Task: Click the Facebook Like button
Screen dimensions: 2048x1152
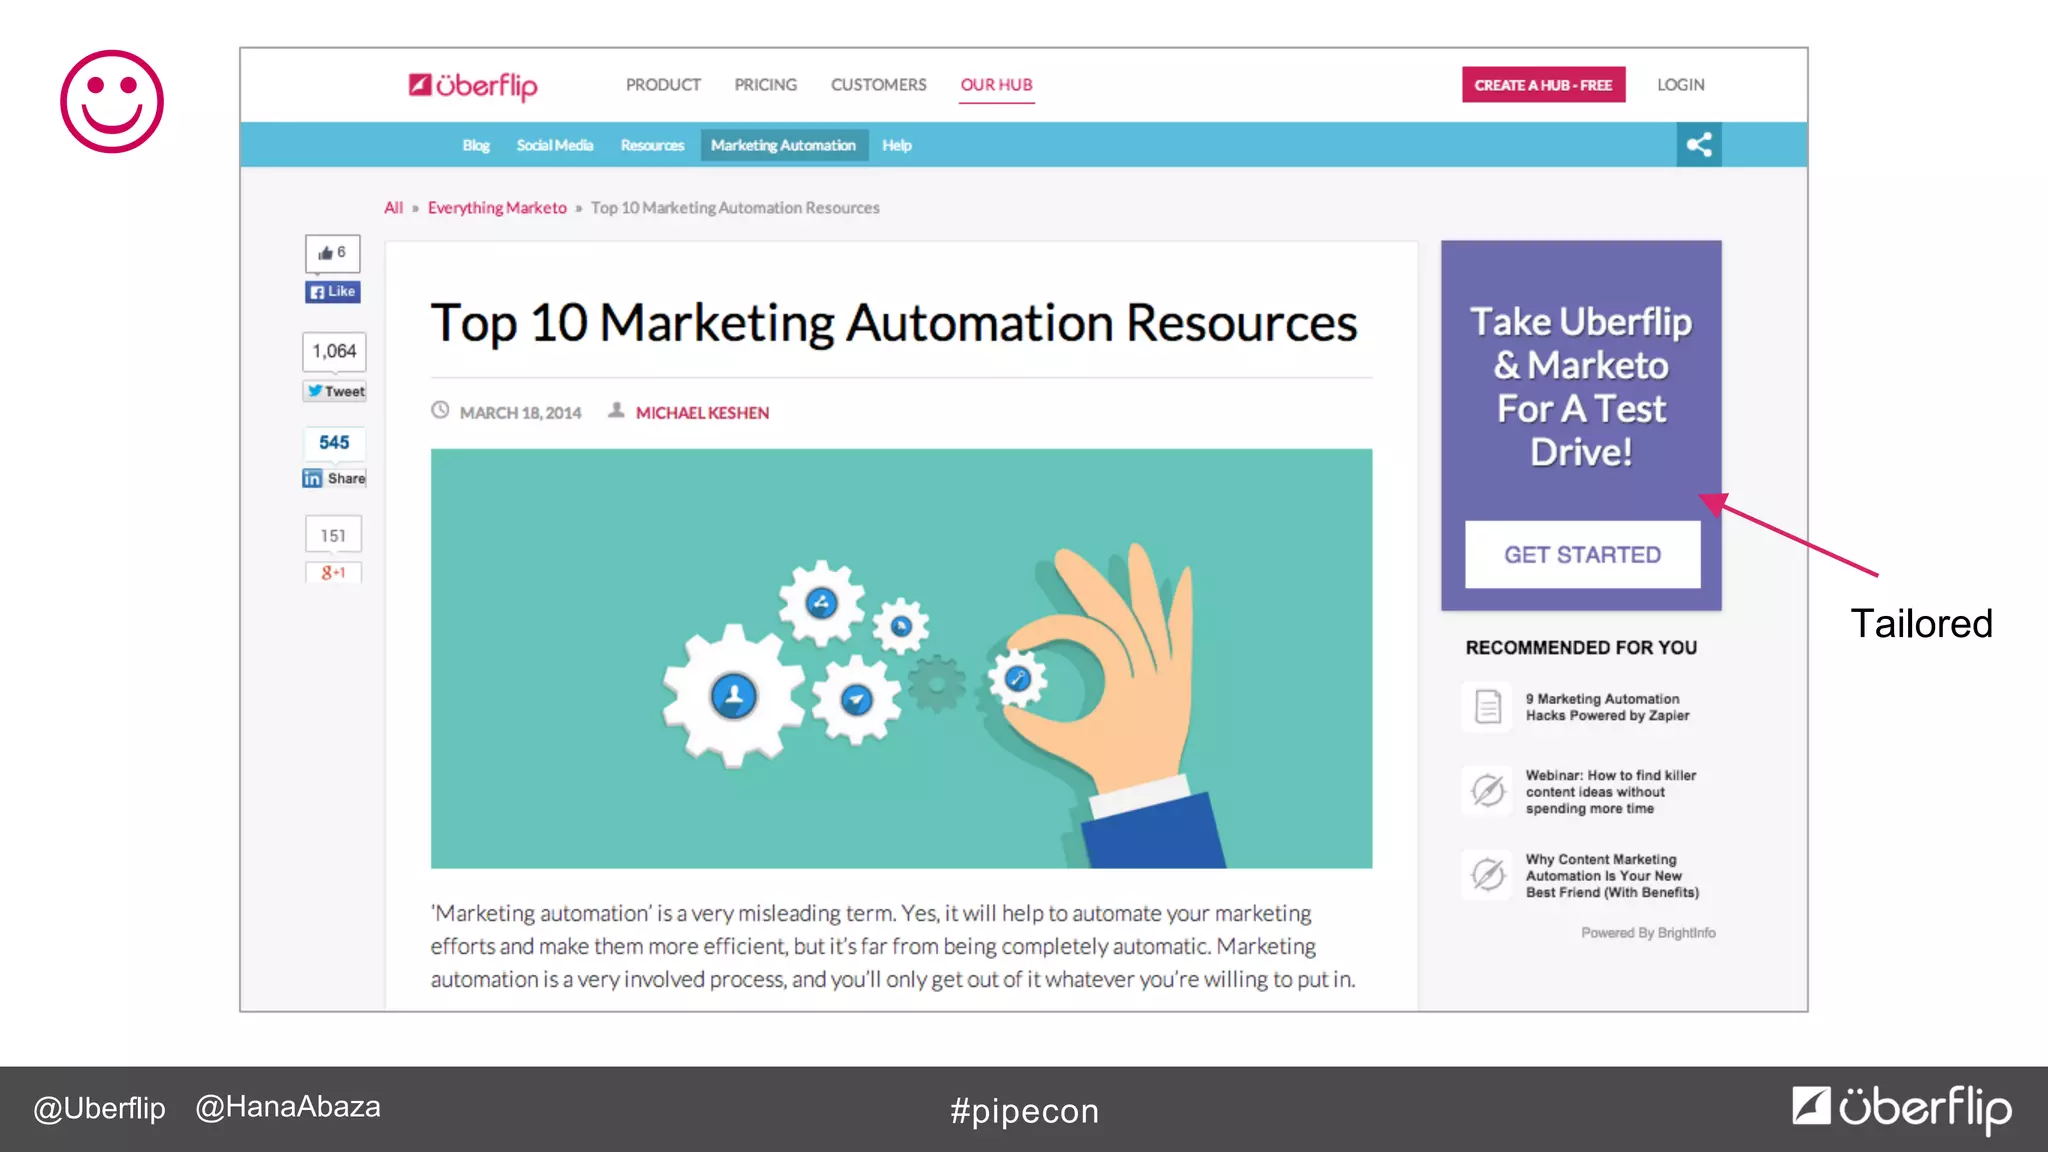Action: point(333,292)
